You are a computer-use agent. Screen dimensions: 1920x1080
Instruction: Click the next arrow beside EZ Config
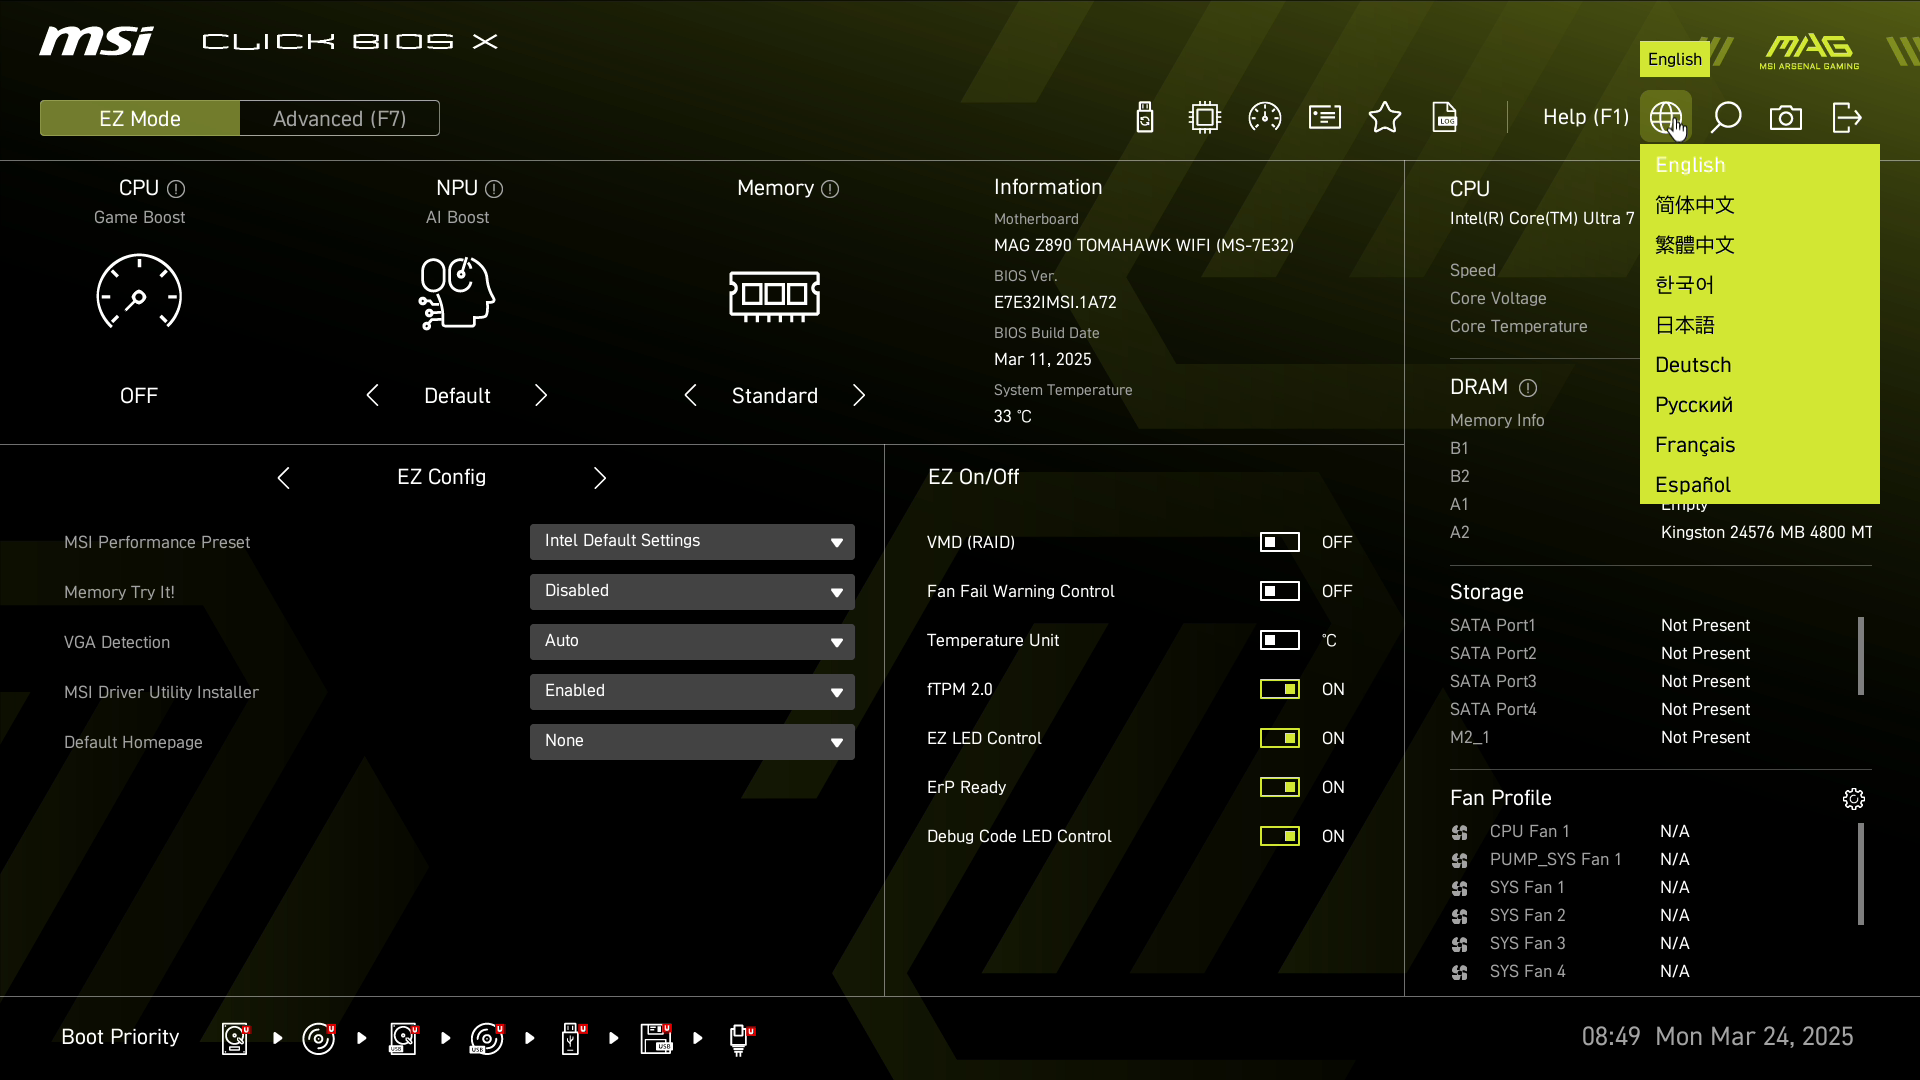coord(600,478)
